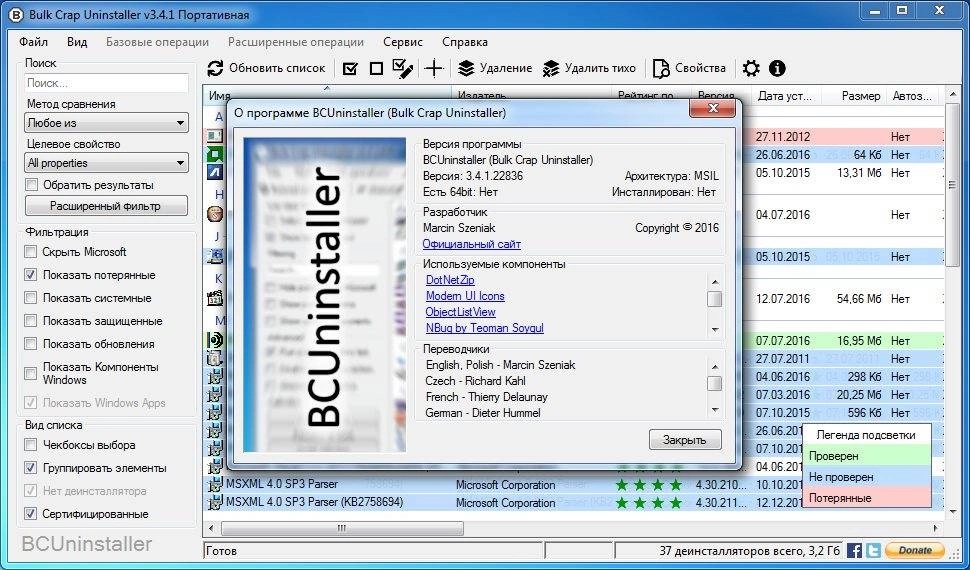The height and width of the screenshot is (570, 970).
Task: Click the icon beside the 12.07.2016 row
Action: [x=215, y=299]
